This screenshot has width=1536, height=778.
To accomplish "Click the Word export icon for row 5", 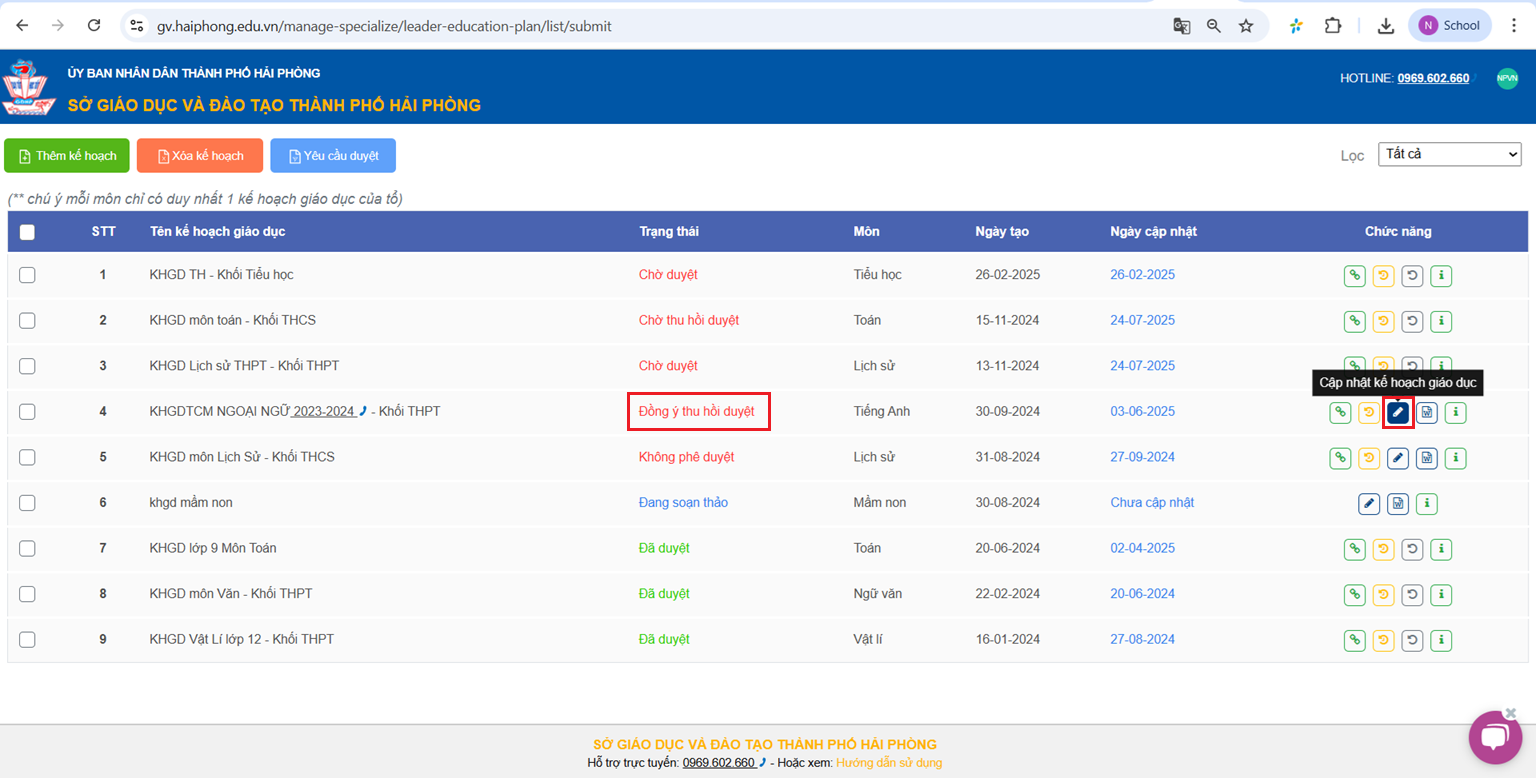I will coord(1427,458).
